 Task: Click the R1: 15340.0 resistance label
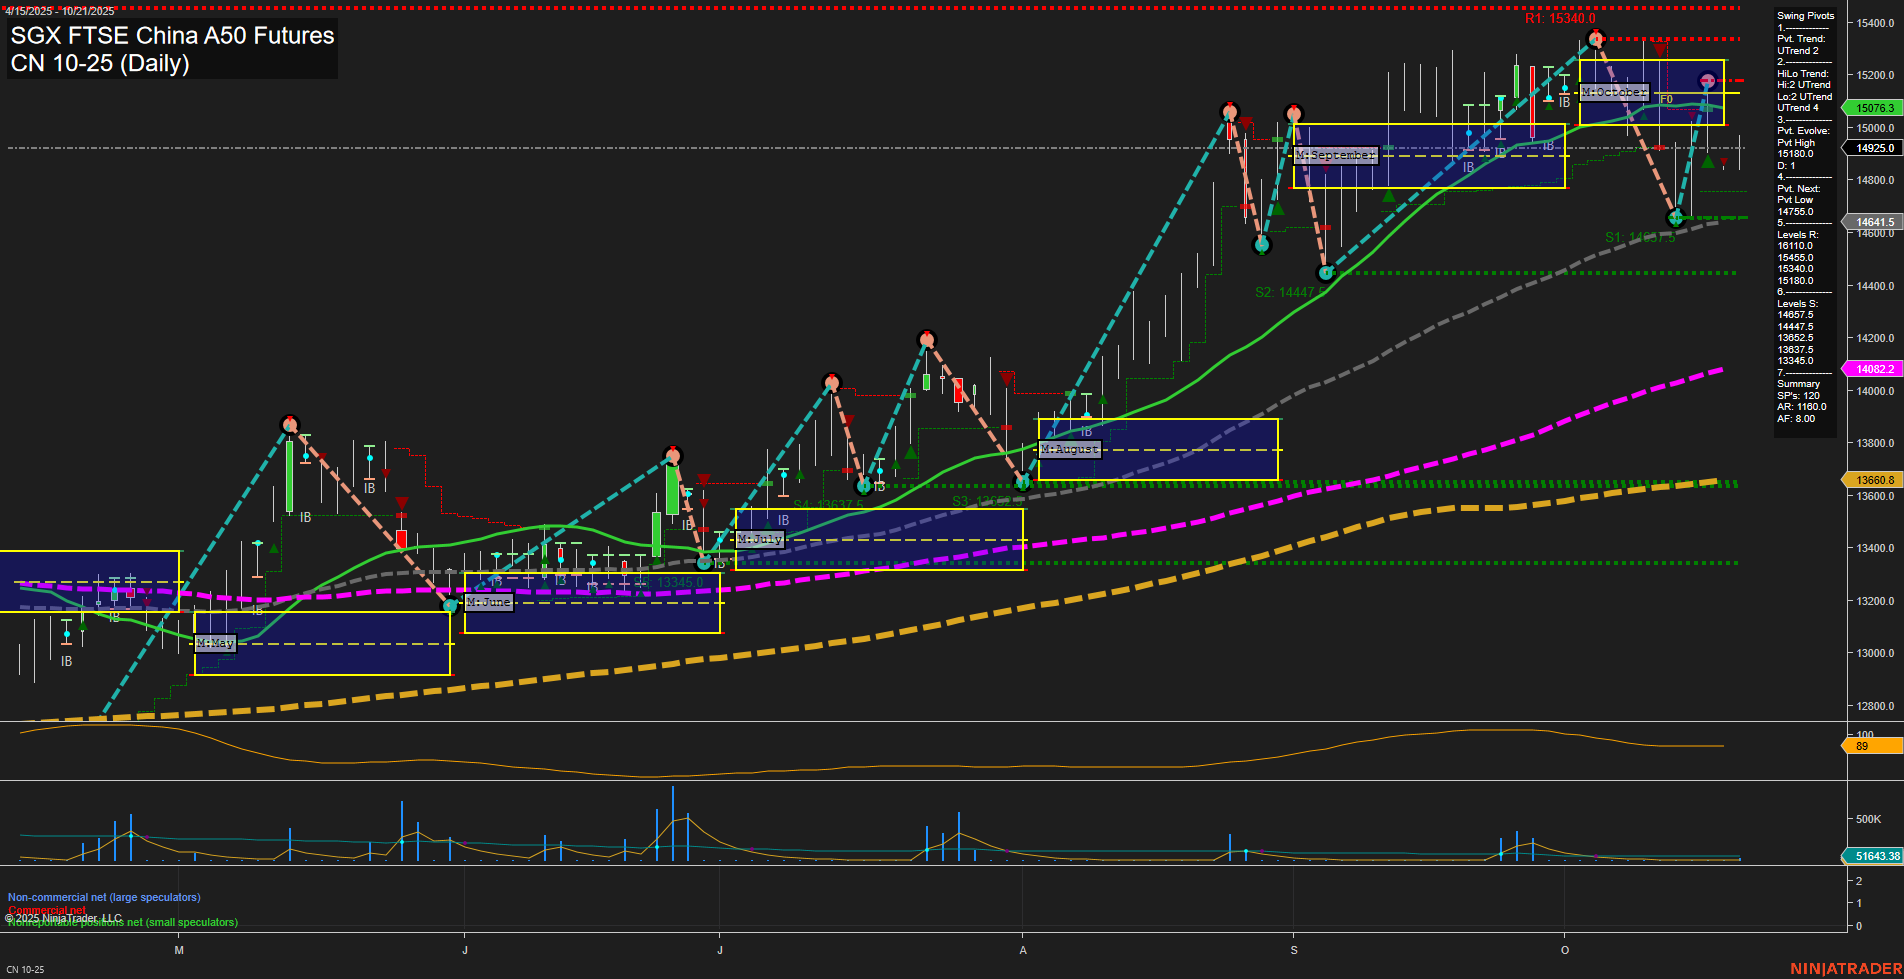pyautogui.click(x=1559, y=19)
